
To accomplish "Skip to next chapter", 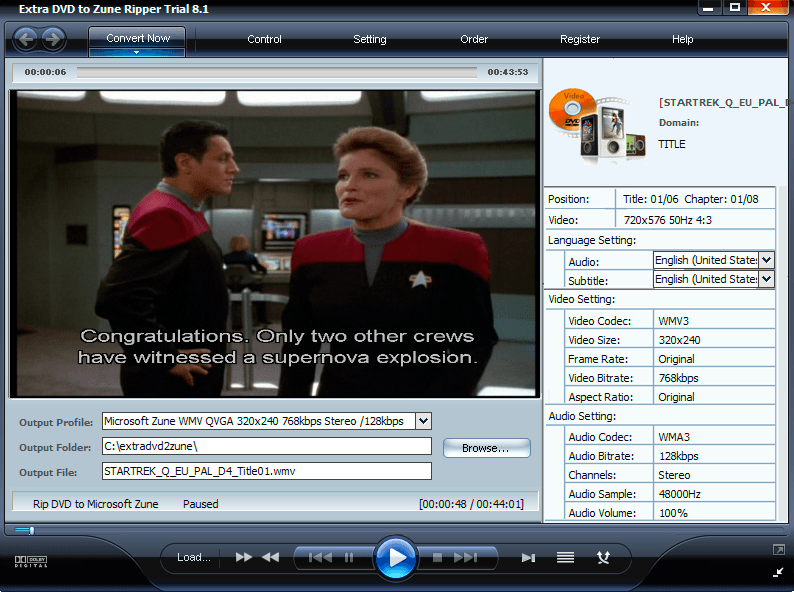I will [465, 558].
